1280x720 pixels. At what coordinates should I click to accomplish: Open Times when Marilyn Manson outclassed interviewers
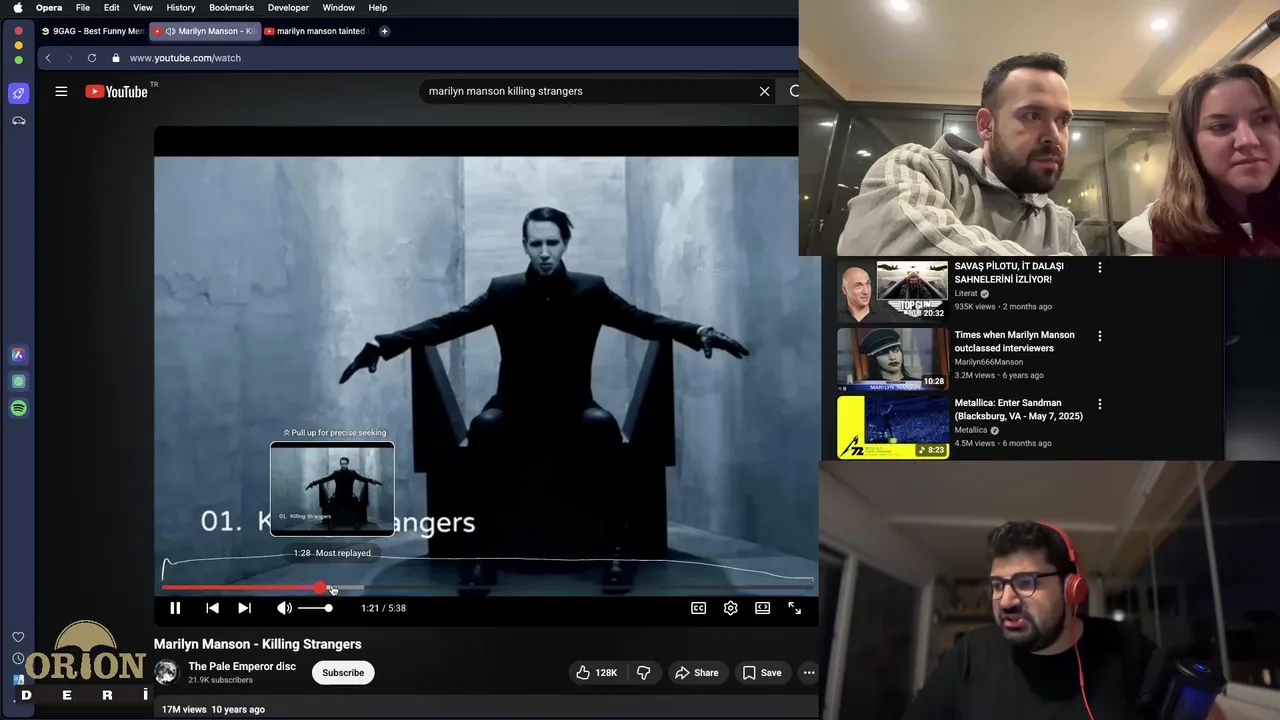(x=1014, y=341)
